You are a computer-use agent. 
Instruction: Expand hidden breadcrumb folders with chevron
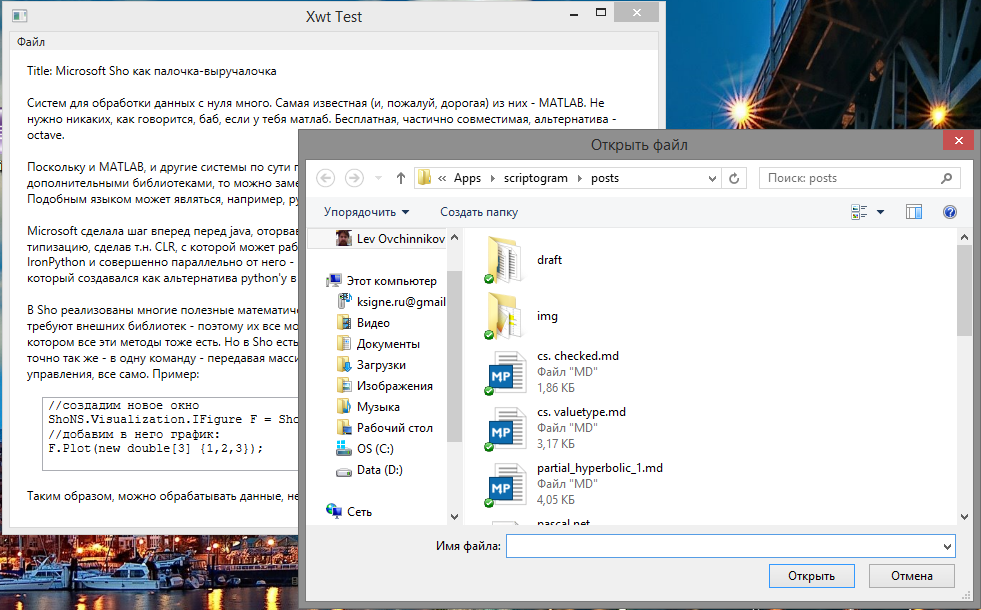tap(442, 177)
